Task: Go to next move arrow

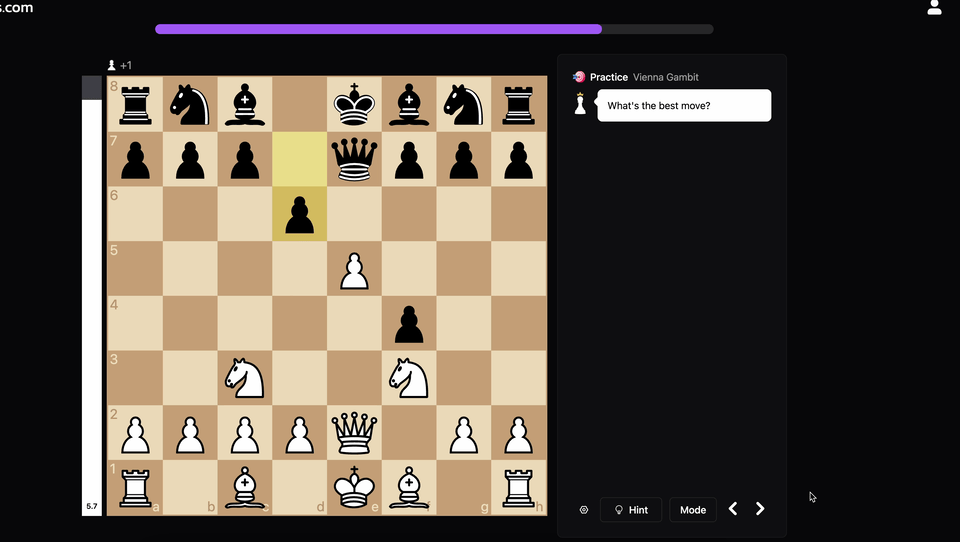Action: click(x=760, y=509)
